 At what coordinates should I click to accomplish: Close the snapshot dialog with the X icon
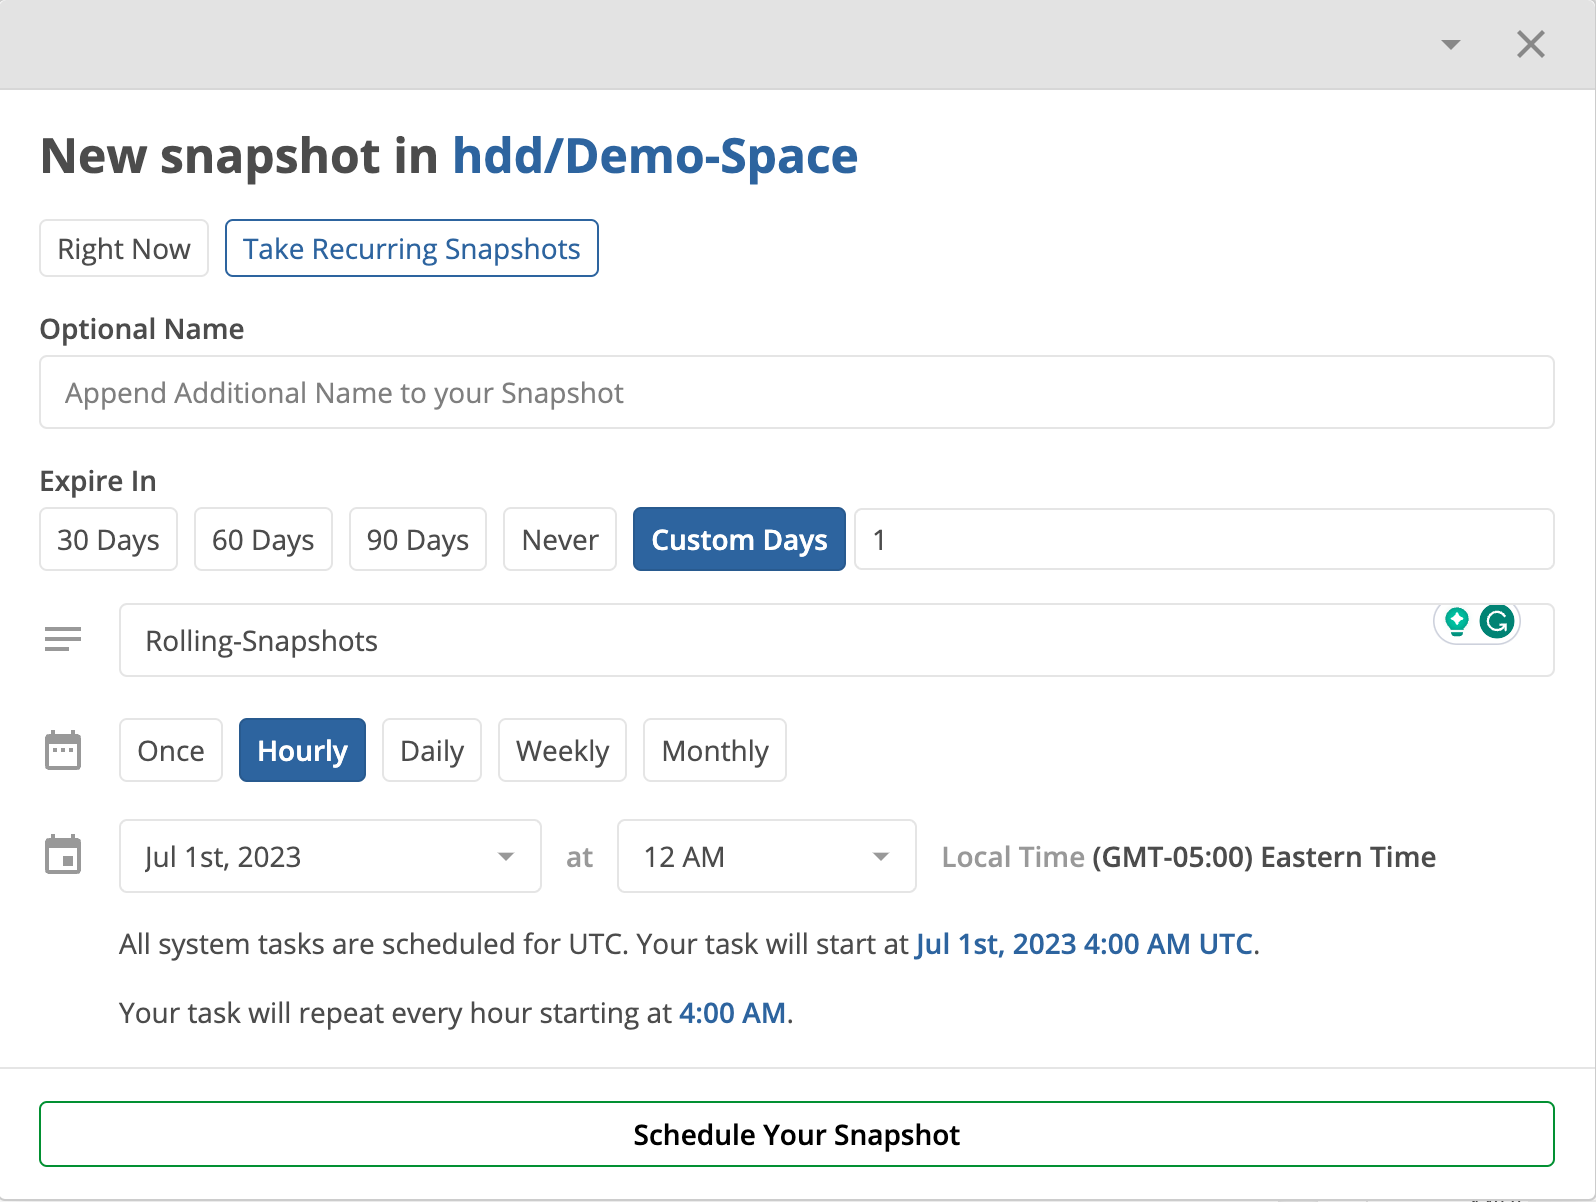(1530, 44)
